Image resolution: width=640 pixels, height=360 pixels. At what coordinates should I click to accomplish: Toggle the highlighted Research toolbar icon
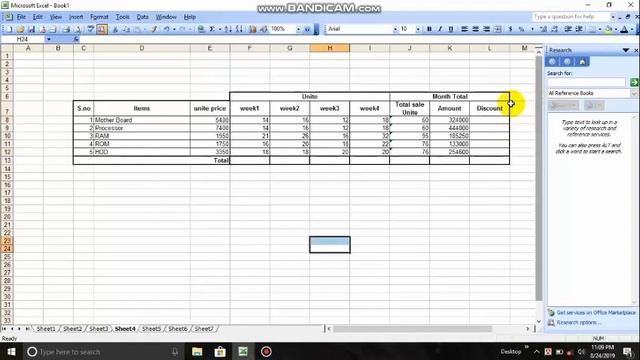click(x=102, y=29)
